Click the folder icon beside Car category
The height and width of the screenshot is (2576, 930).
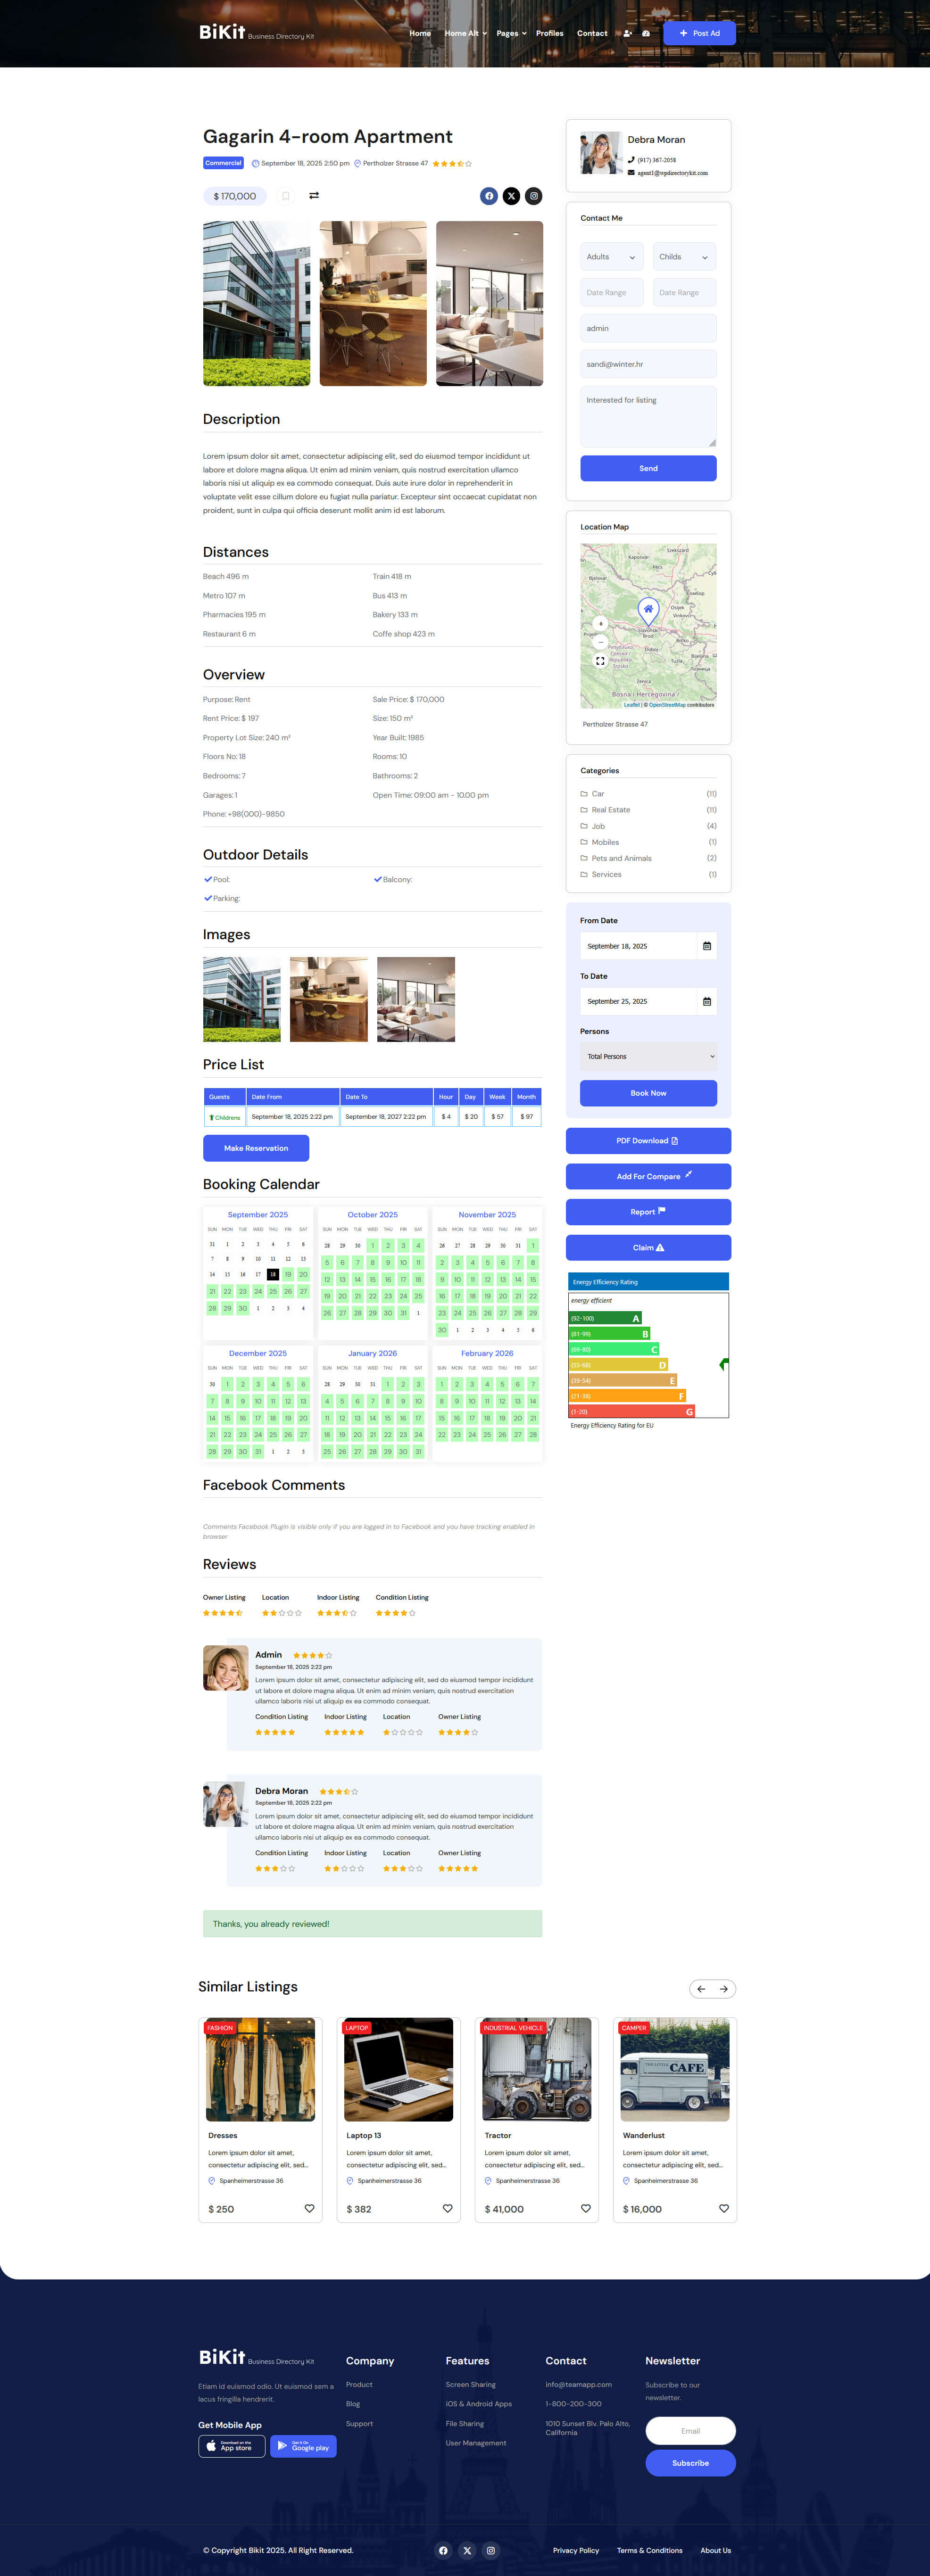(x=584, y=794)
